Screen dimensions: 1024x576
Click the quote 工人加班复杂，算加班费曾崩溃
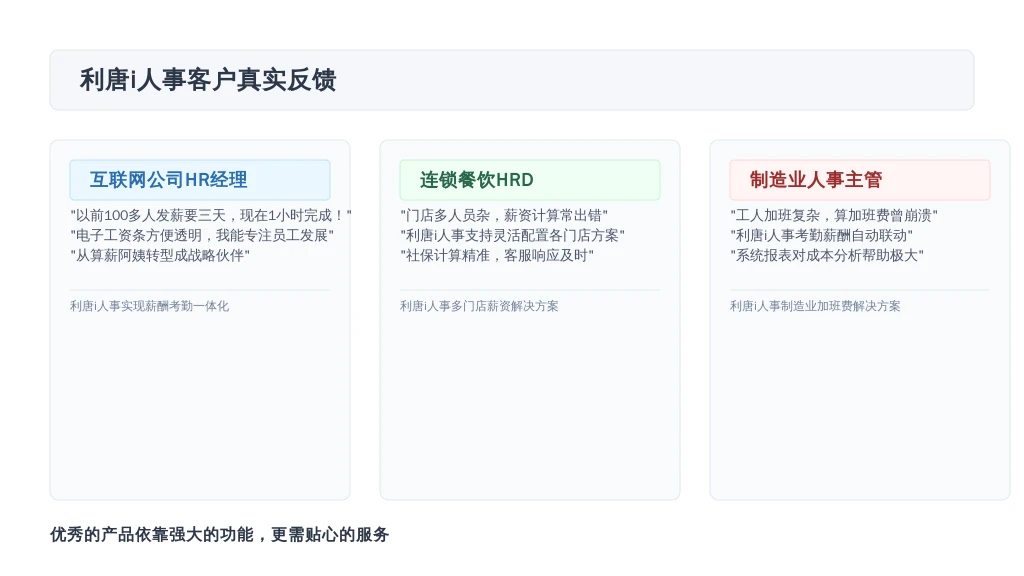click(833, 216)
